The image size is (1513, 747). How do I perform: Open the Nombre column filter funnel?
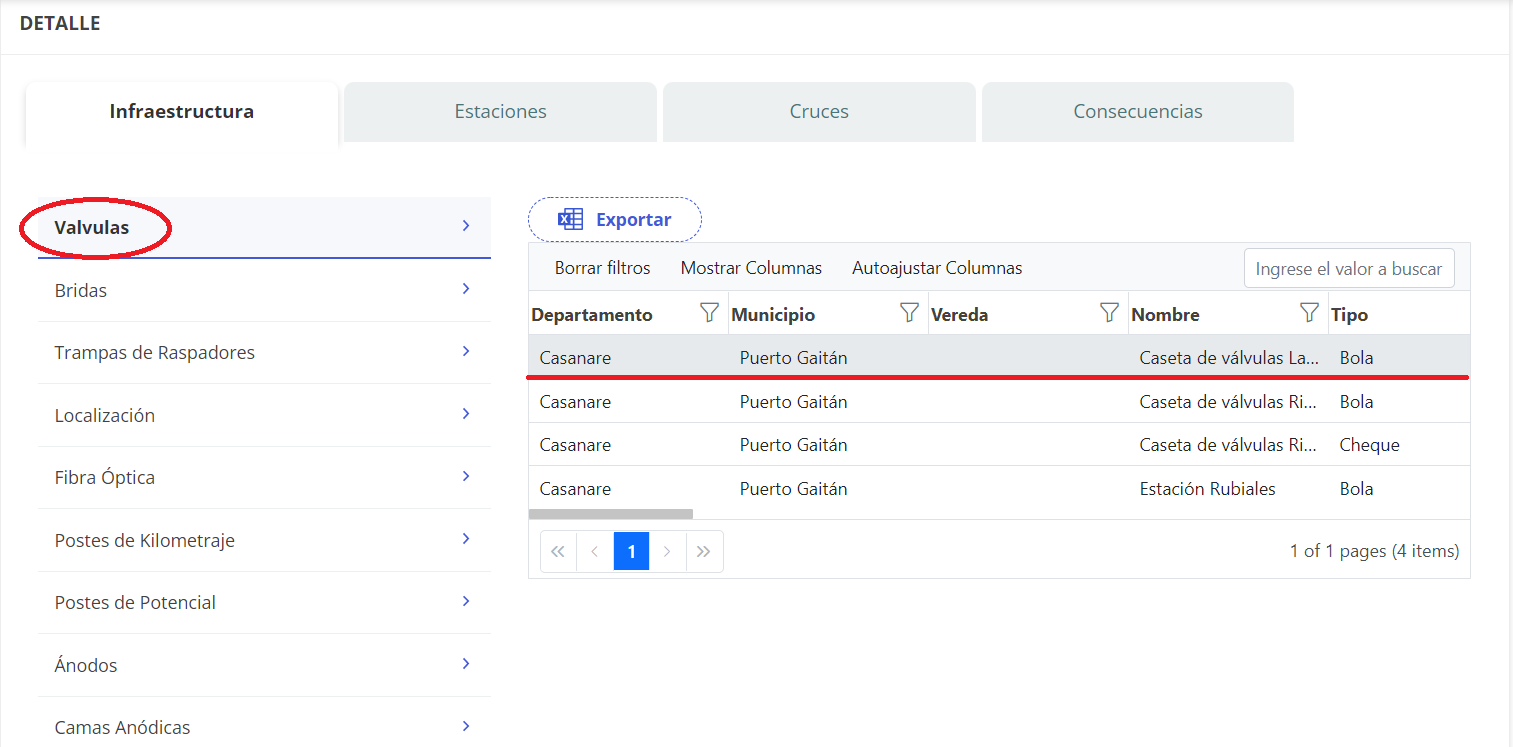tap(1309, 314)
